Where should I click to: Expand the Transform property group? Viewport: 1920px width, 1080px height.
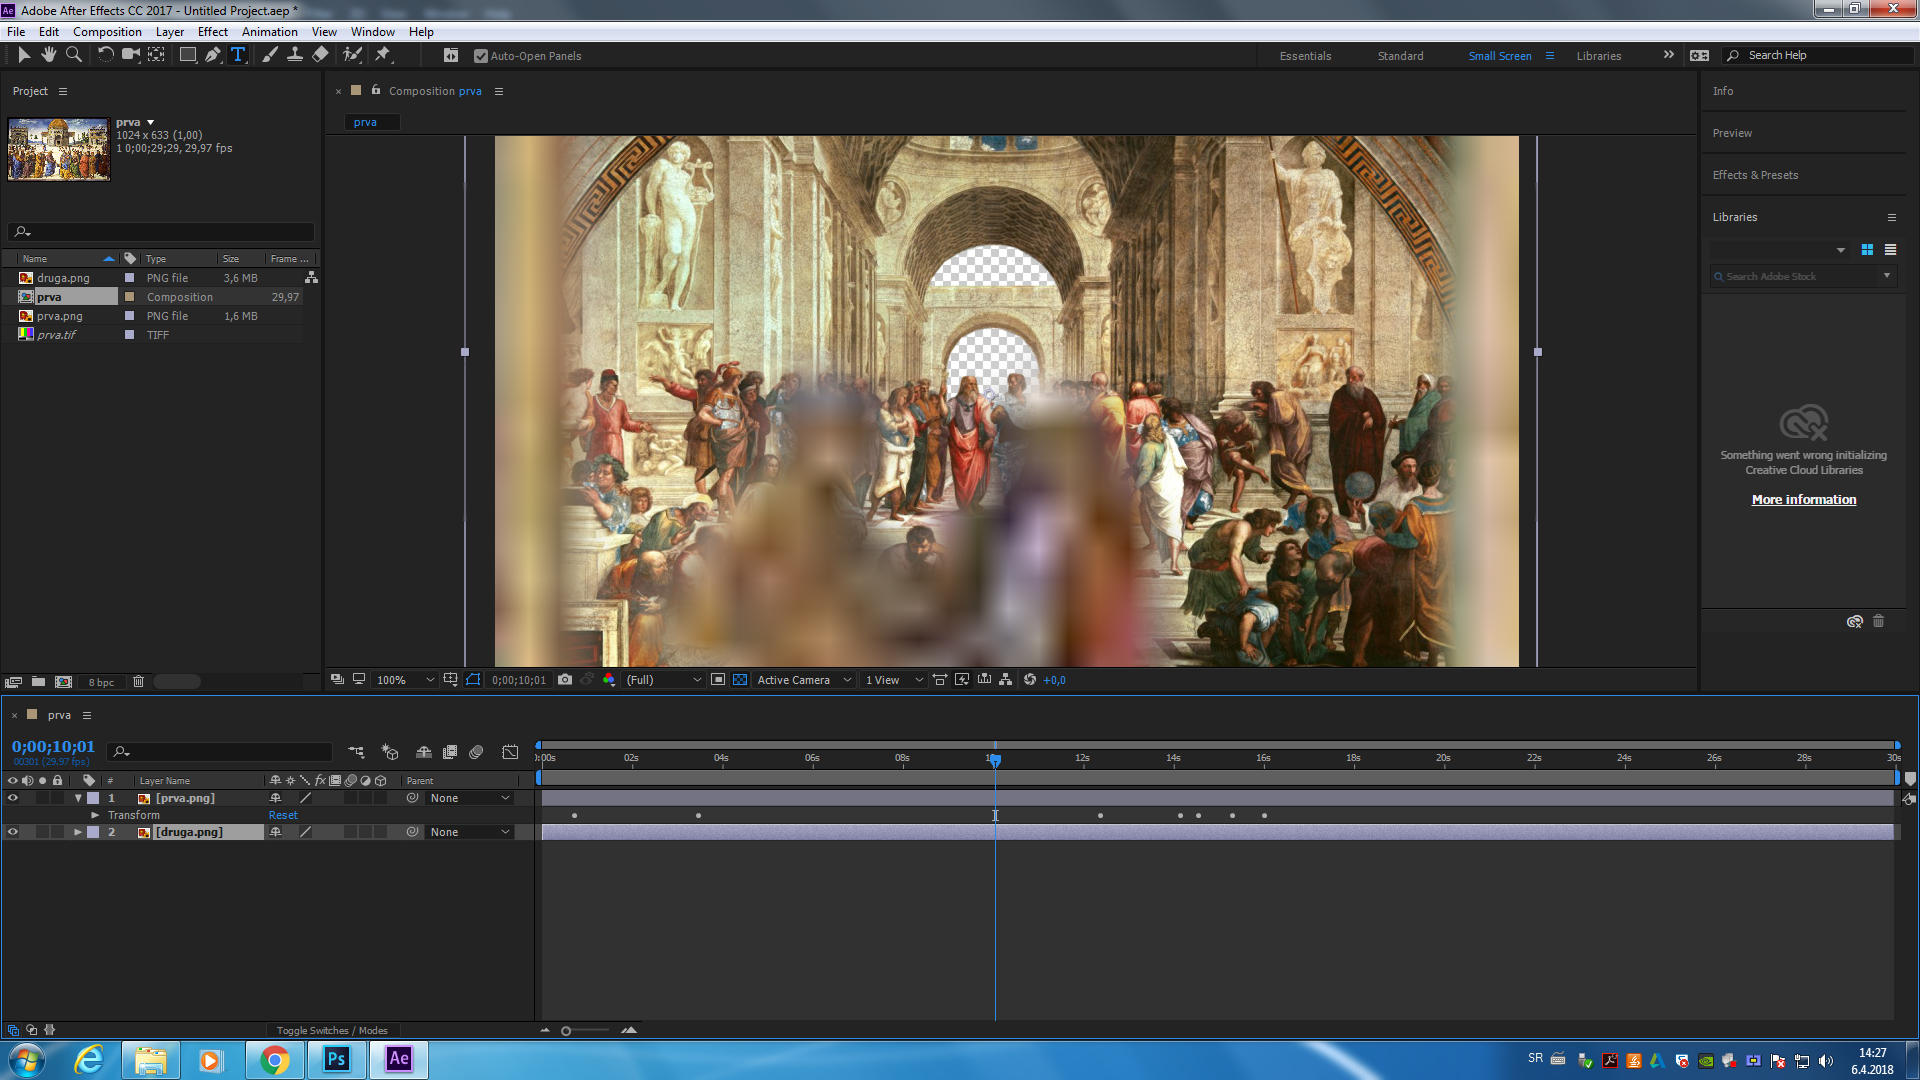pos(95,815)
